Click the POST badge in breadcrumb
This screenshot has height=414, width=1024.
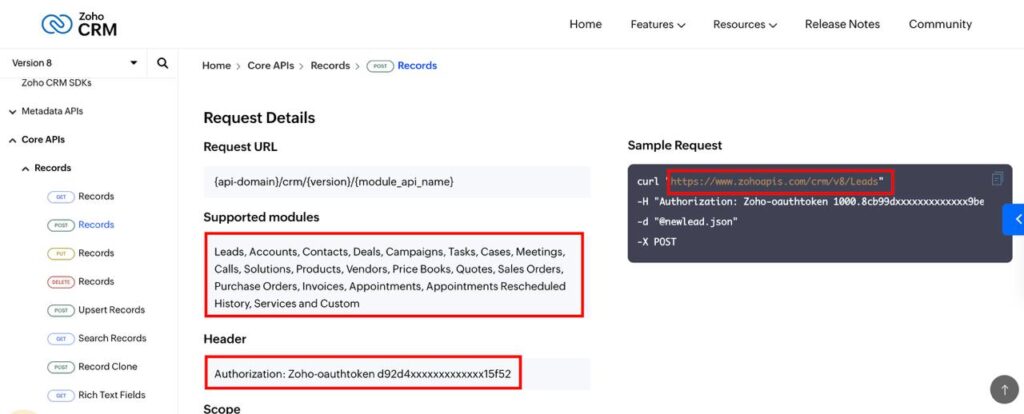pyautogui.click(x=380, y=66)
